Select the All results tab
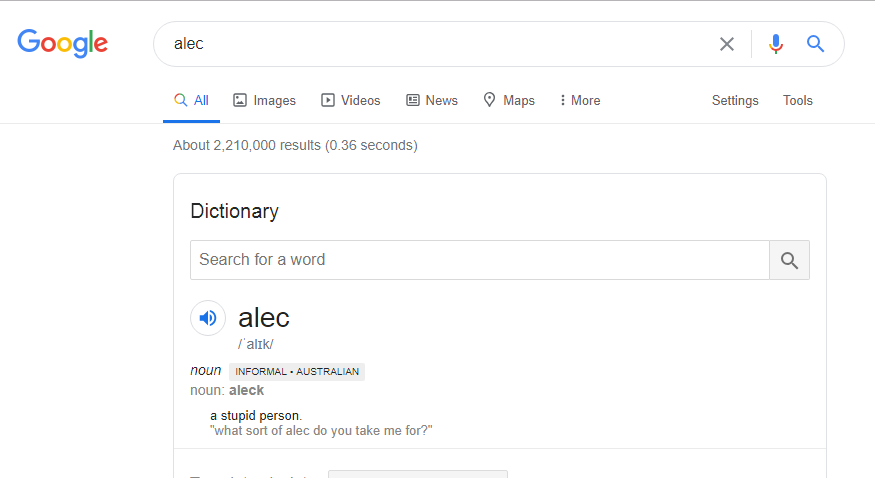Viewport: 875px width, 478px height. [x=191, y=100]
